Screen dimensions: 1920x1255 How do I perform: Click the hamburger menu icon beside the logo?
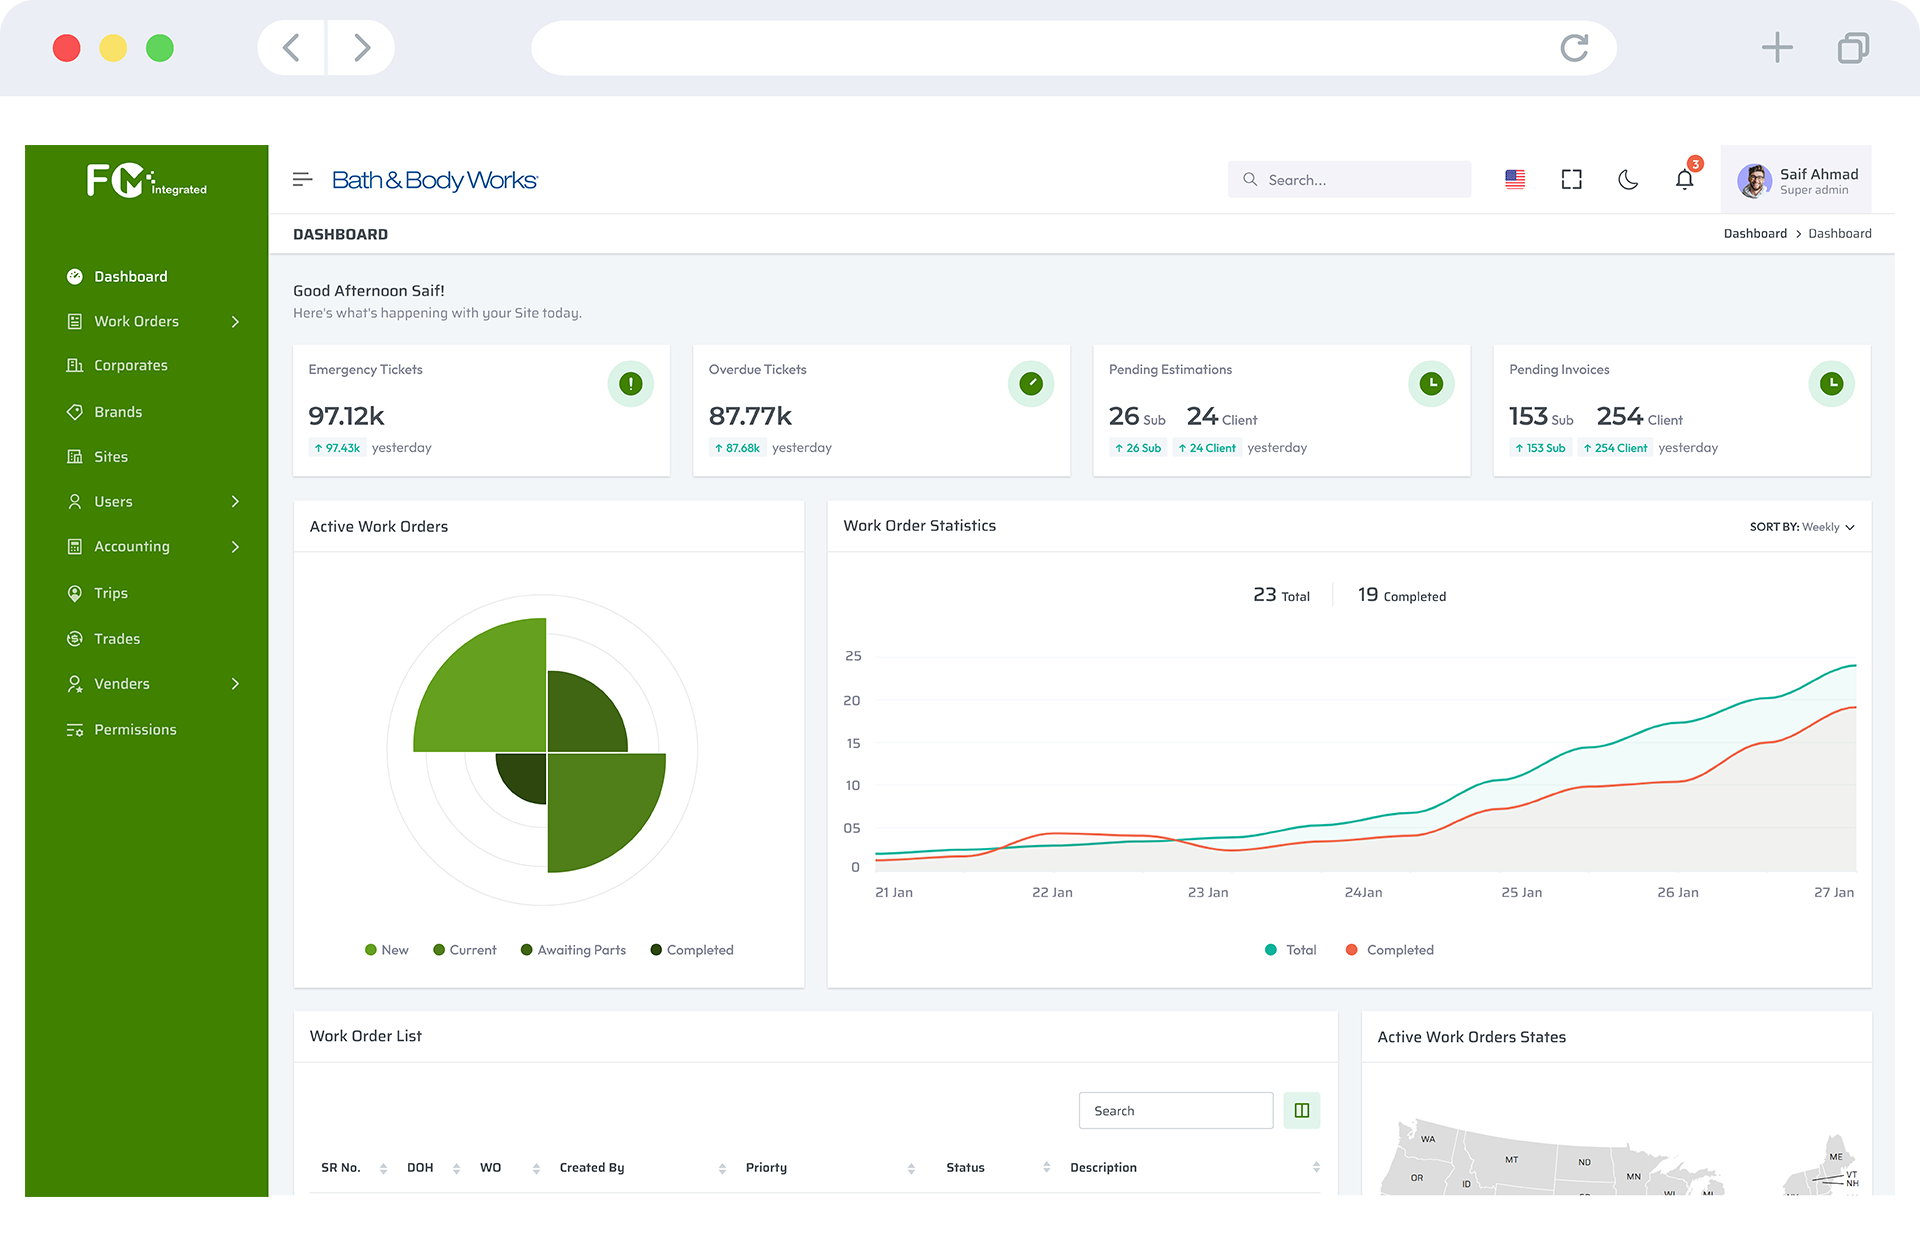click(302, 179)
